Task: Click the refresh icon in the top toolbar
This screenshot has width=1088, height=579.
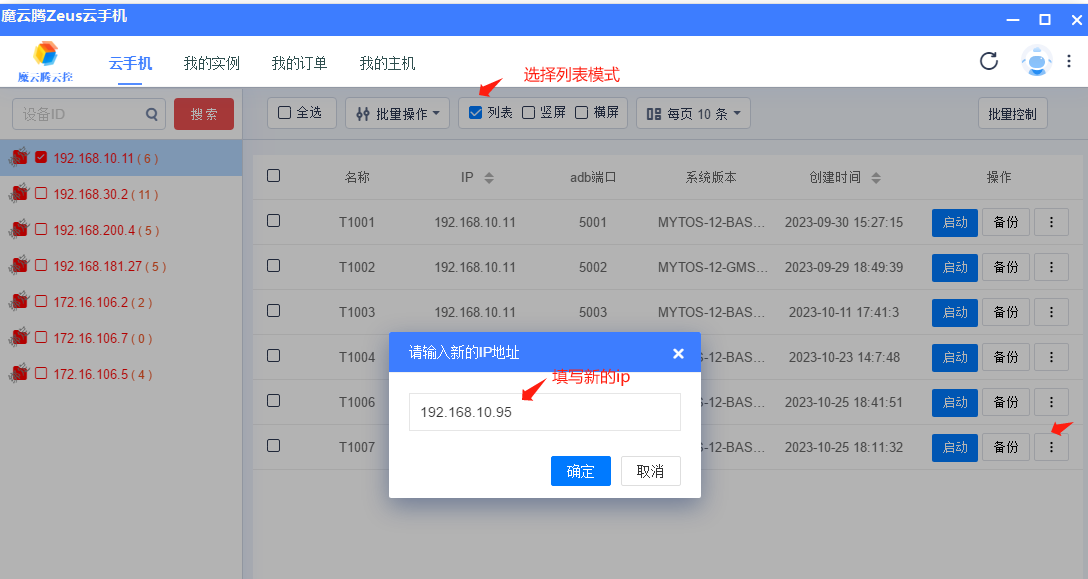Action: tap(988, 61)
